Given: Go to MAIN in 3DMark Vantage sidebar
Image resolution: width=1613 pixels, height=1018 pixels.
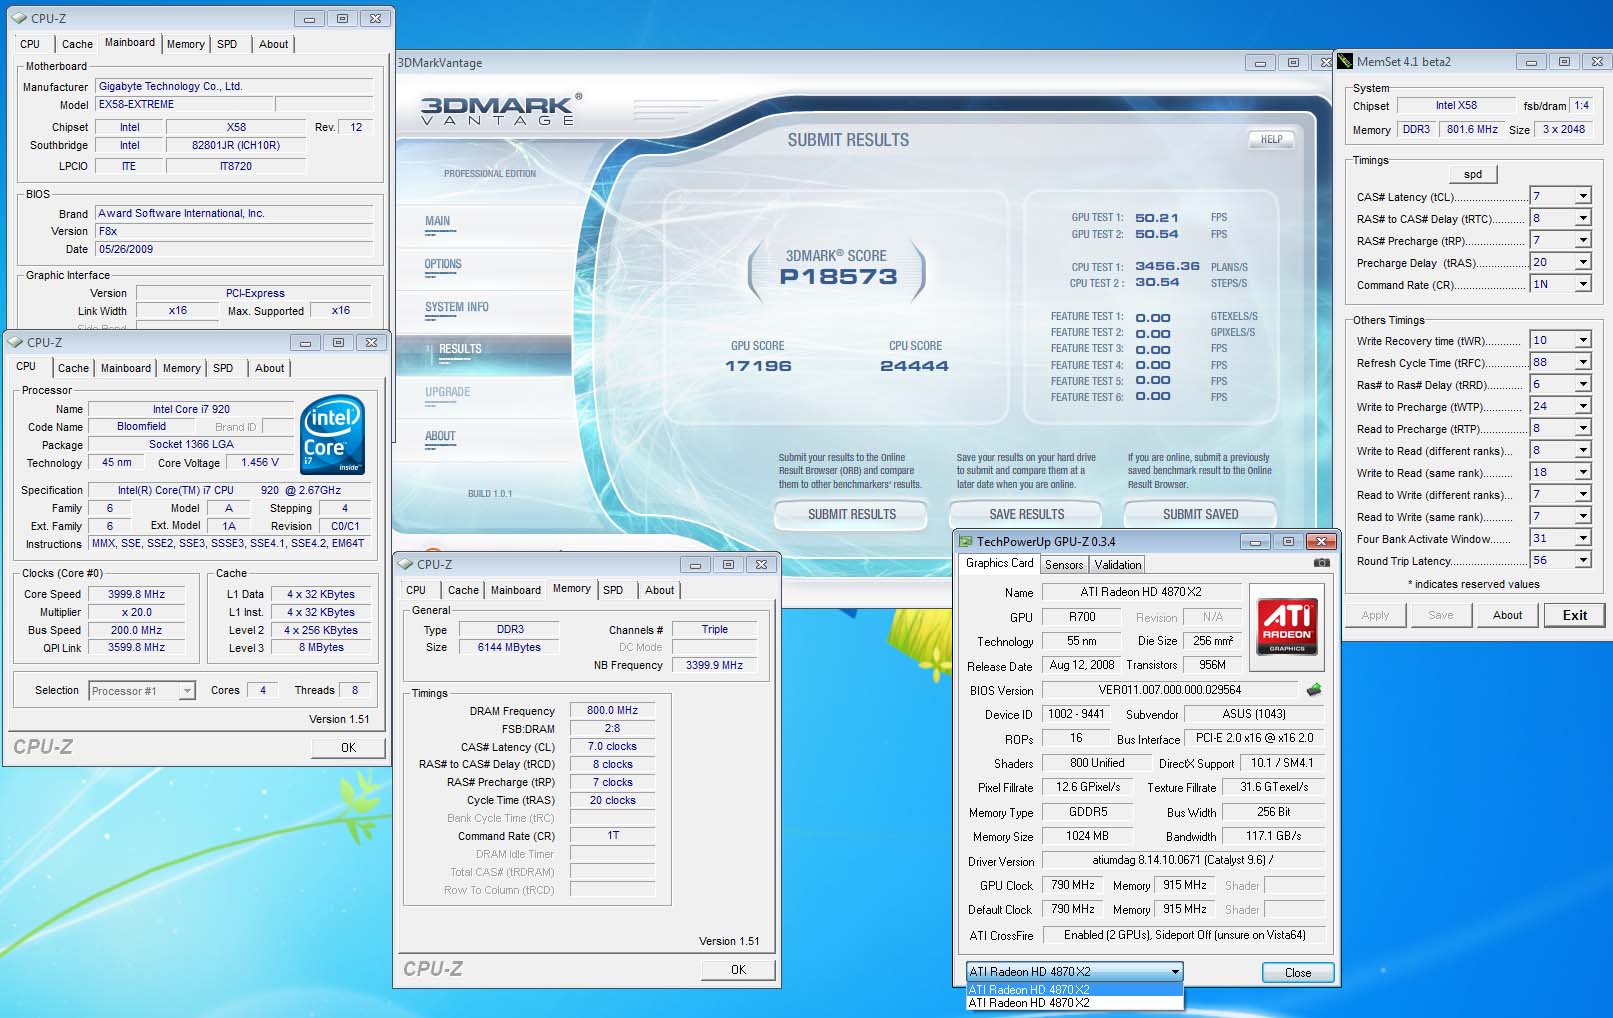Looking at the screenshot, I should 437,222.
